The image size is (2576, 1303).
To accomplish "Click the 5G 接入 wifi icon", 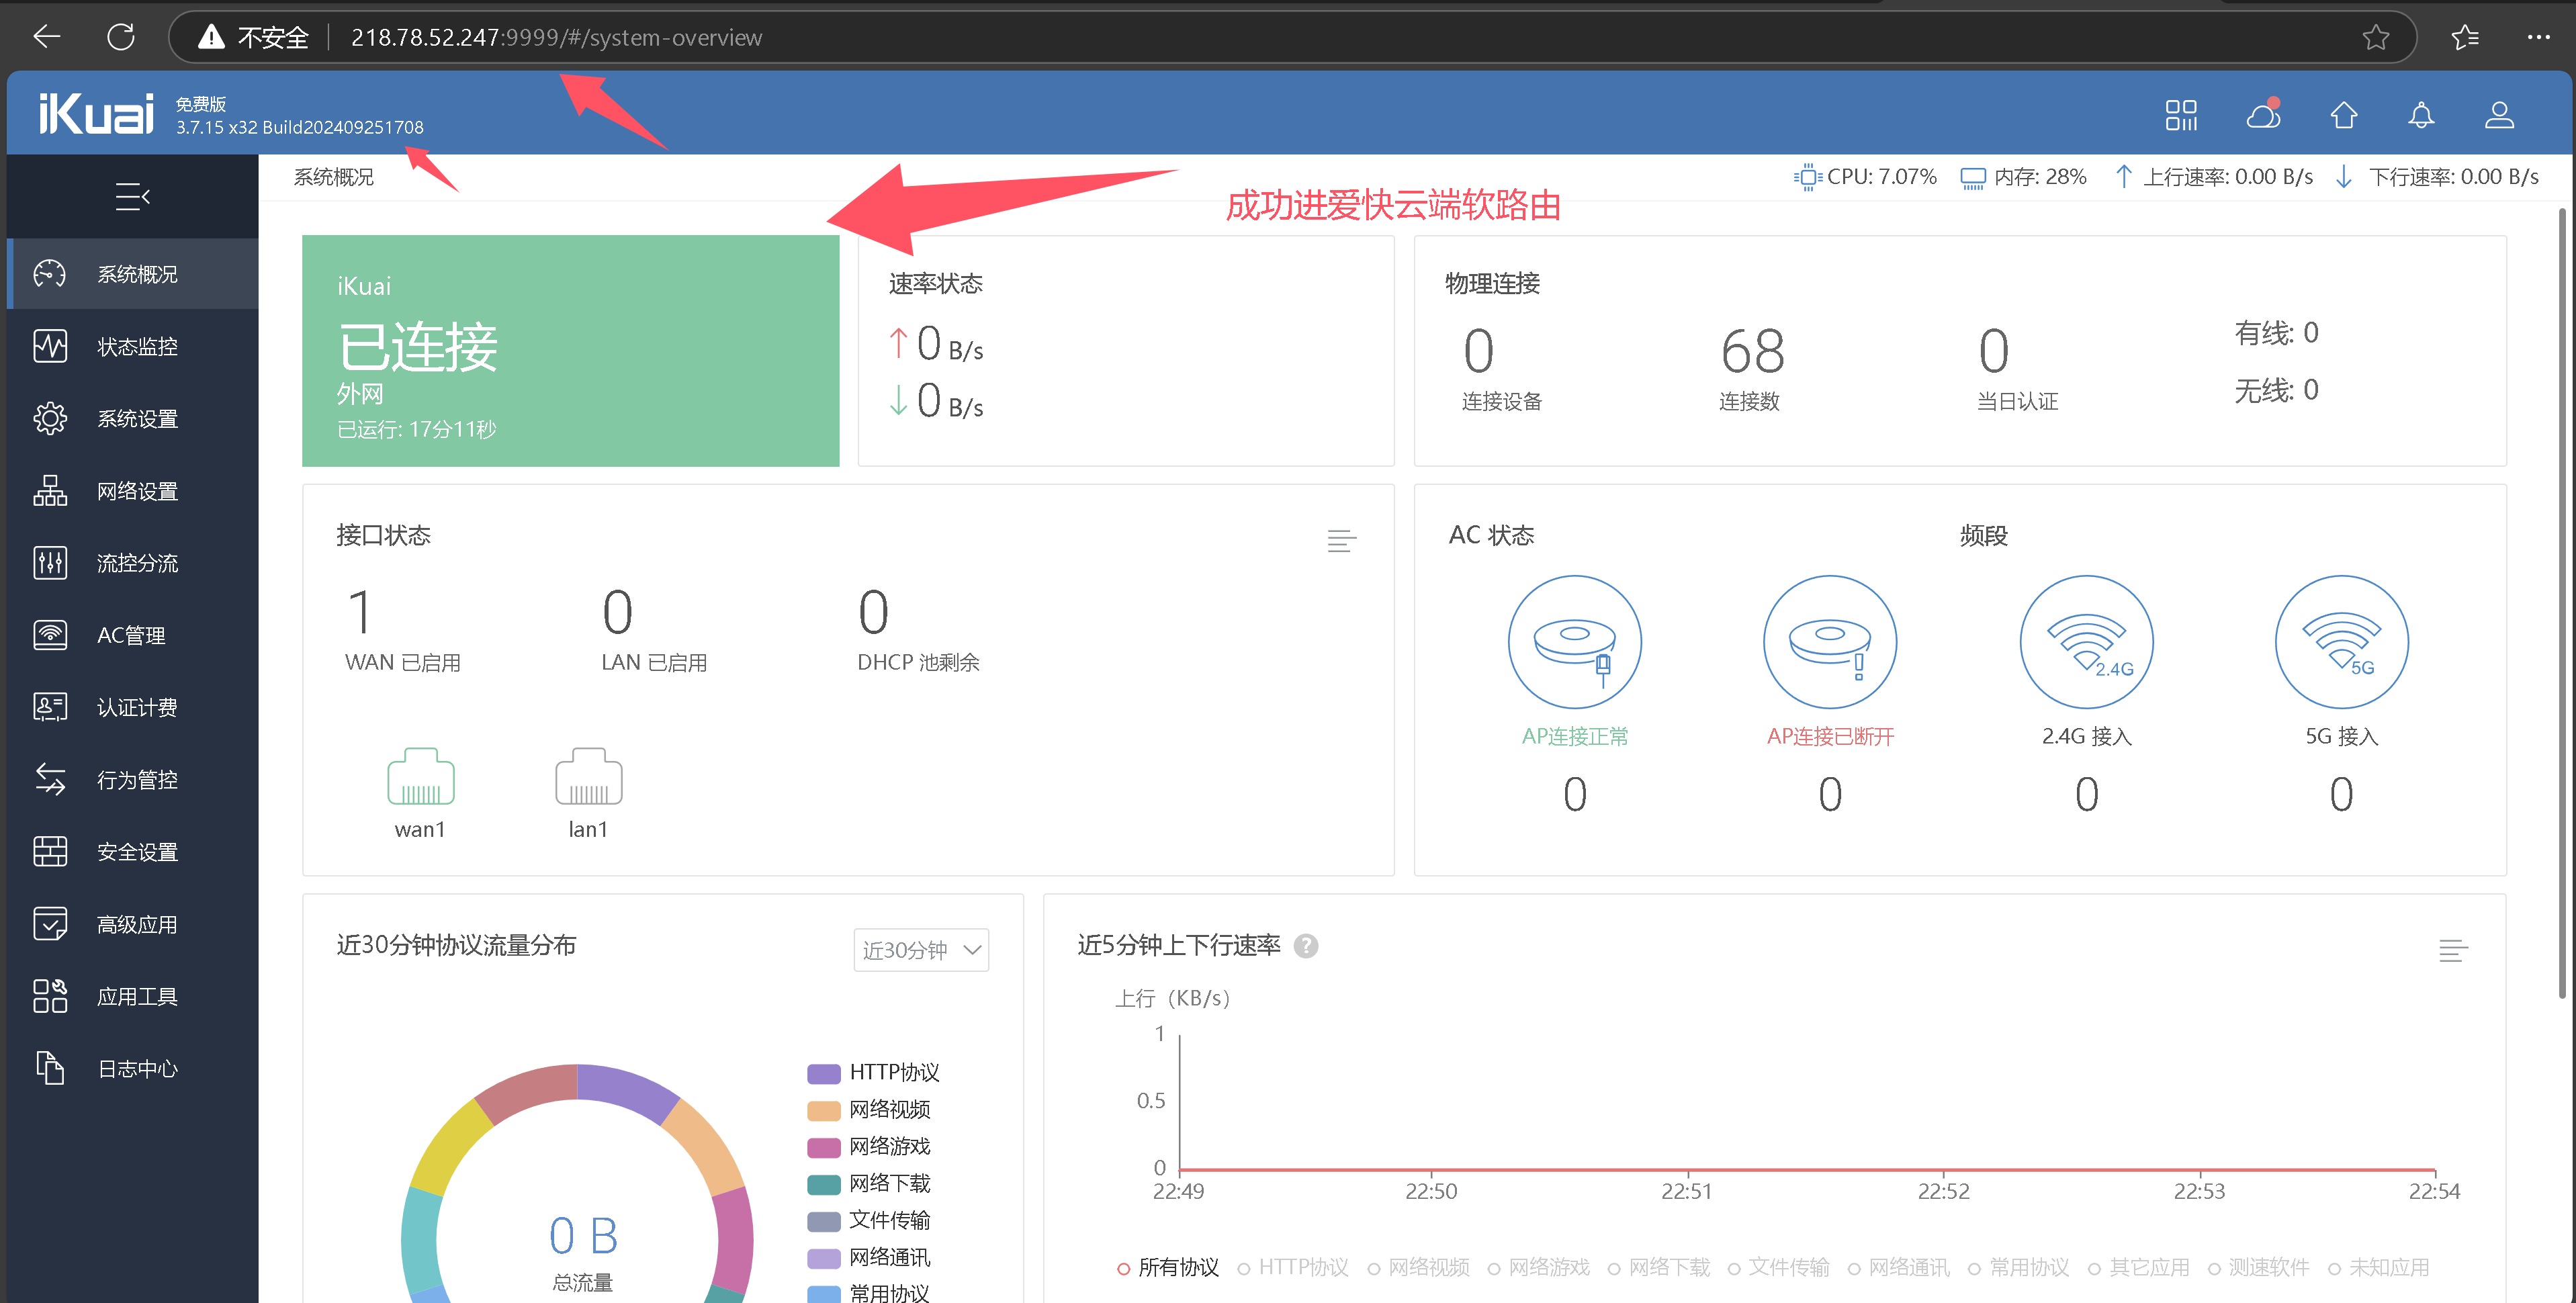I will [2341, 642].
